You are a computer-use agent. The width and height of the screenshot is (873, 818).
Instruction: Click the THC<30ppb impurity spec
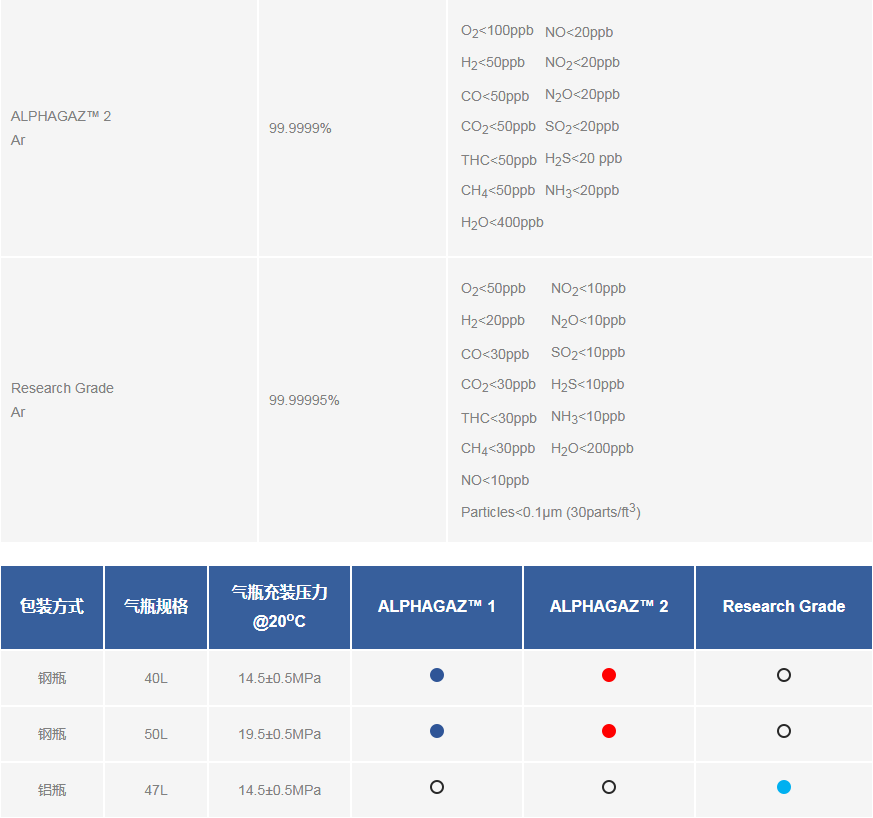[x=499, y=418]
